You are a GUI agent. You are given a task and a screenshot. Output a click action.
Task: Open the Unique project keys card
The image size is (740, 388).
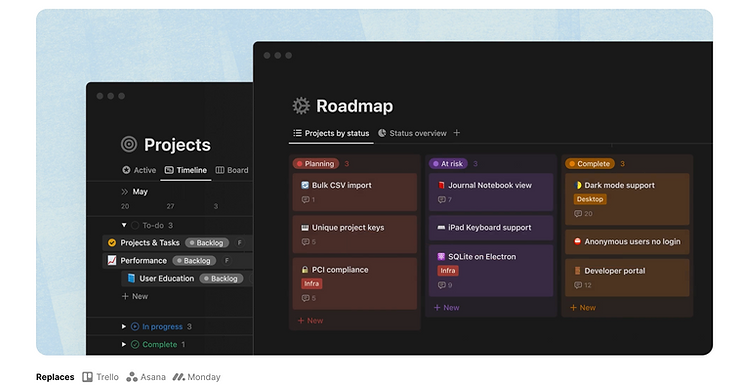click(355, 234)
